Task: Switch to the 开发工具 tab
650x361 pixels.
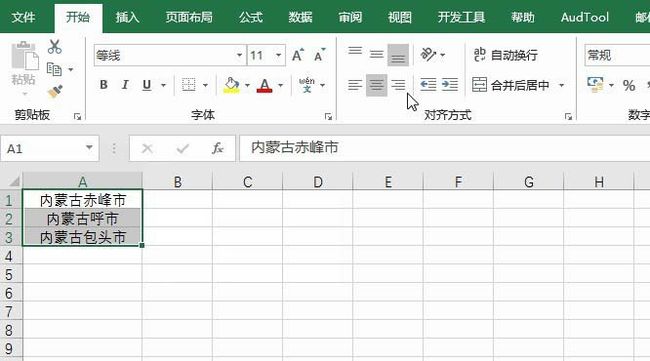Action: [x=461, y=17]
